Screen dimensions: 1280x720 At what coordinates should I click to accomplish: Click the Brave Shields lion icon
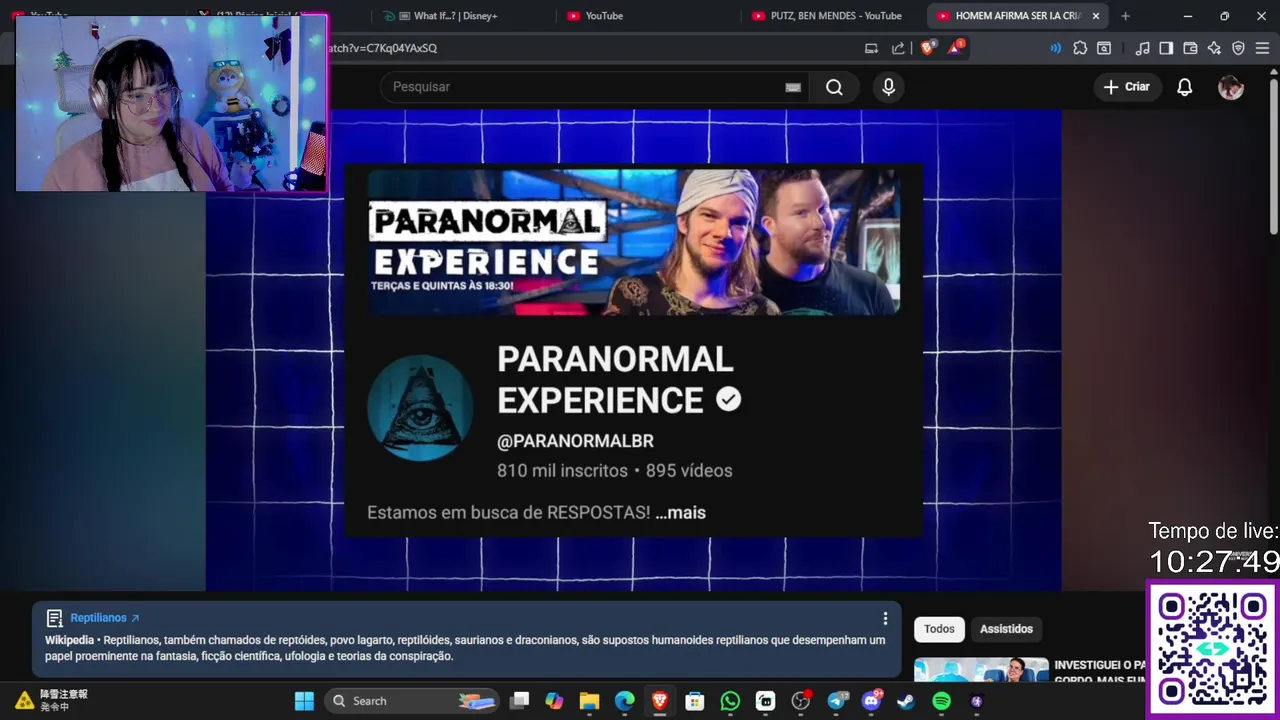click(x=927, y=47)
